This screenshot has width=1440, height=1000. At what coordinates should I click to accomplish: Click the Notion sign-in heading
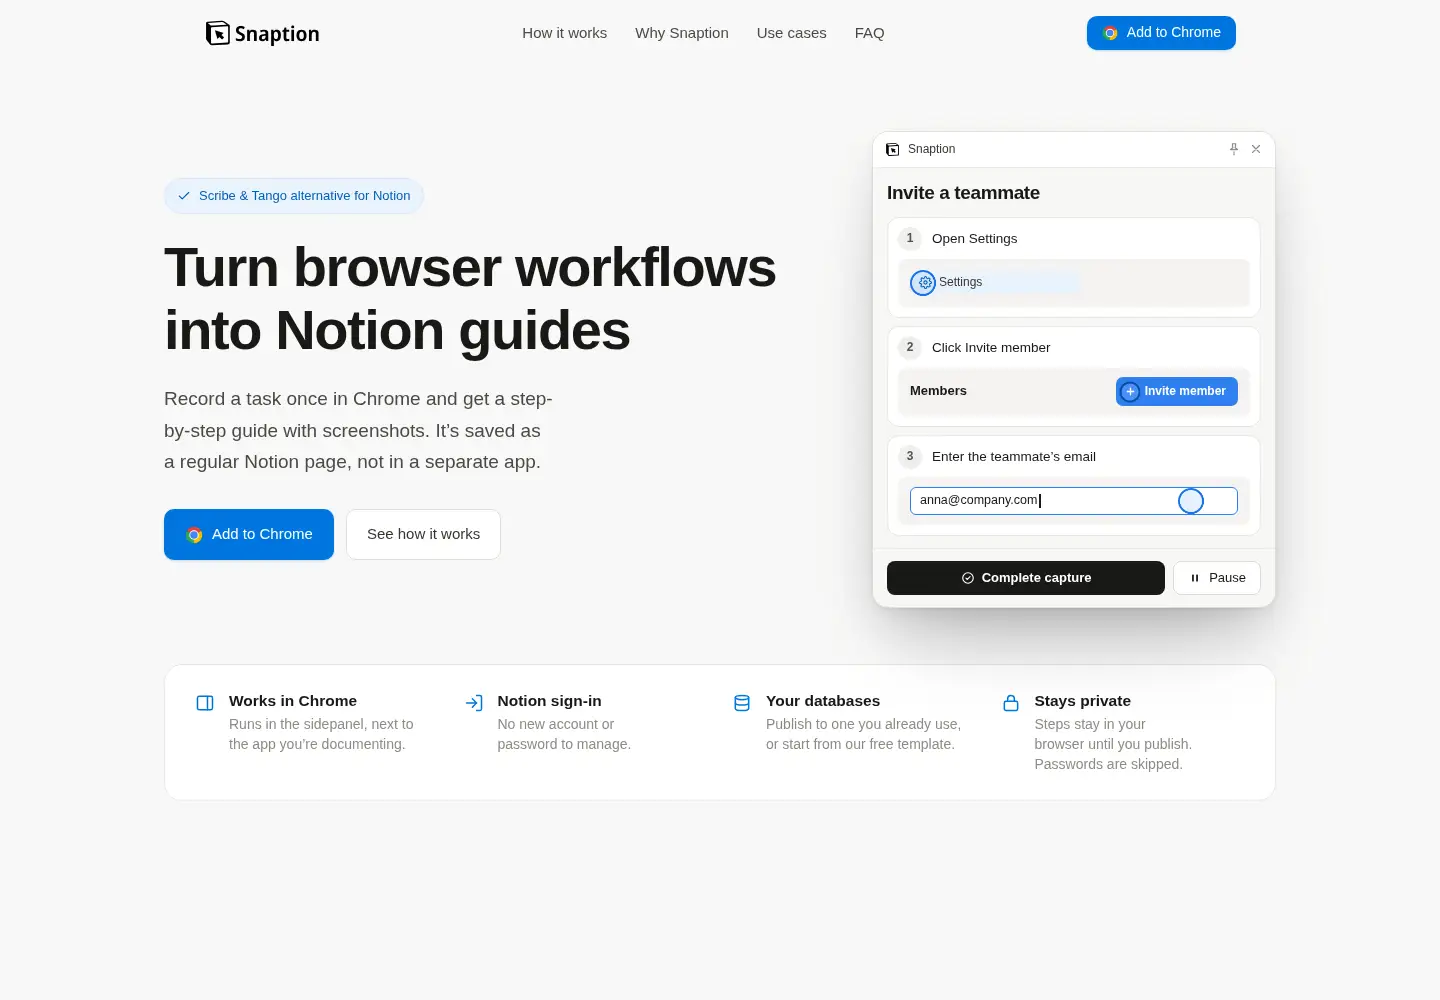[x=550, y=701]
